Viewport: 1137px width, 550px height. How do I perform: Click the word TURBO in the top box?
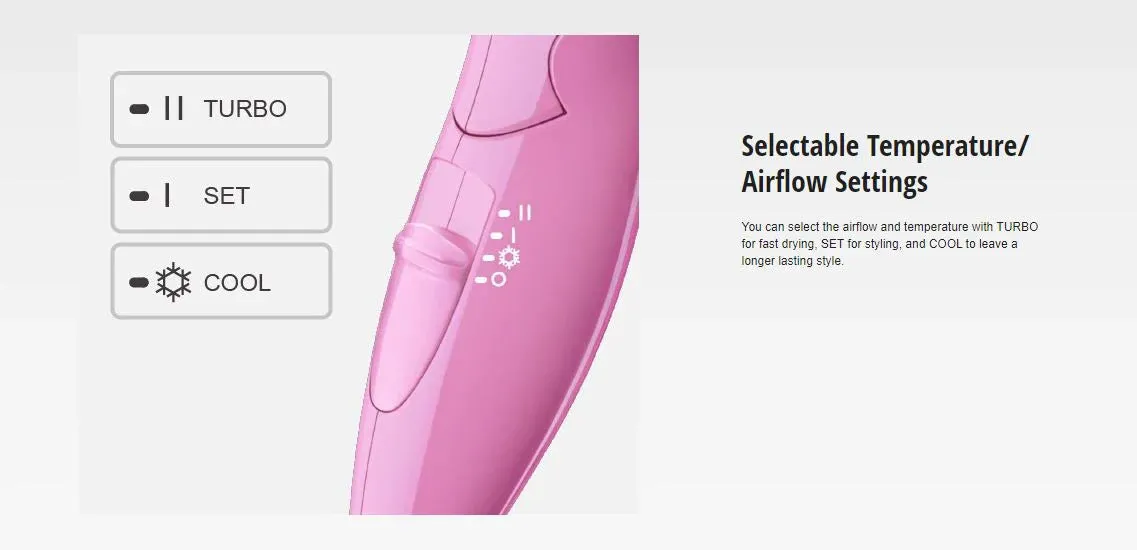click(x=245, y=109)
